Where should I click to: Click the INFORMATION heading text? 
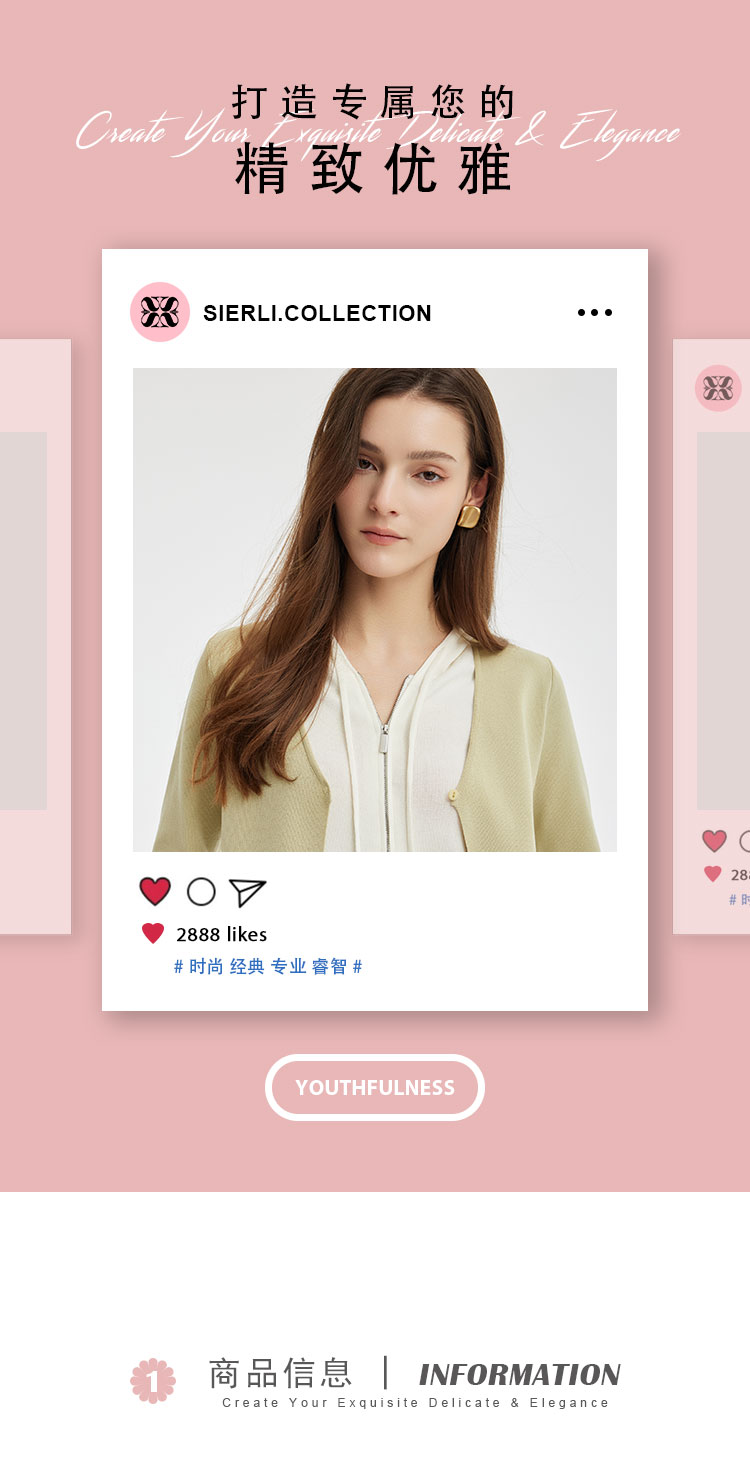point(520,1375)
